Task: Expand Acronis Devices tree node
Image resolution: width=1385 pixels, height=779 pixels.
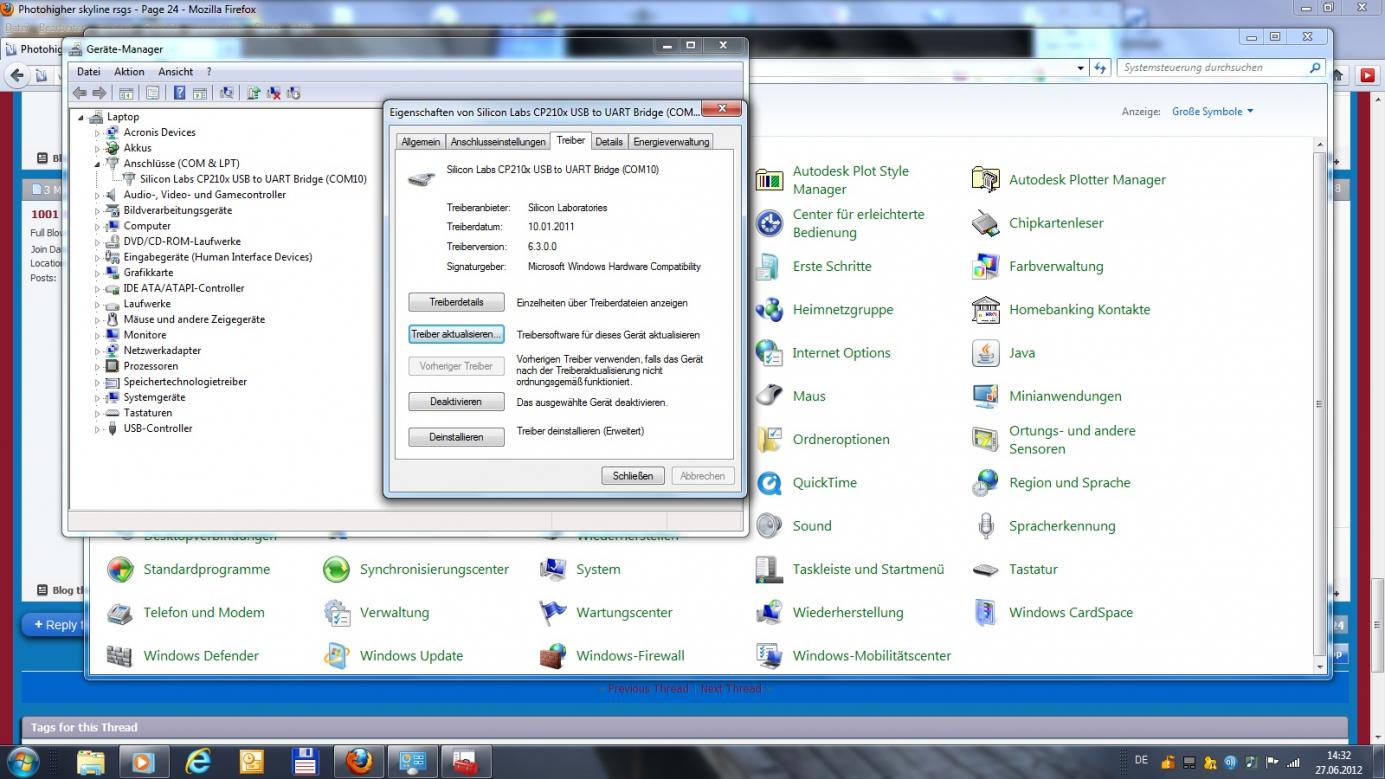Action: 98,133
